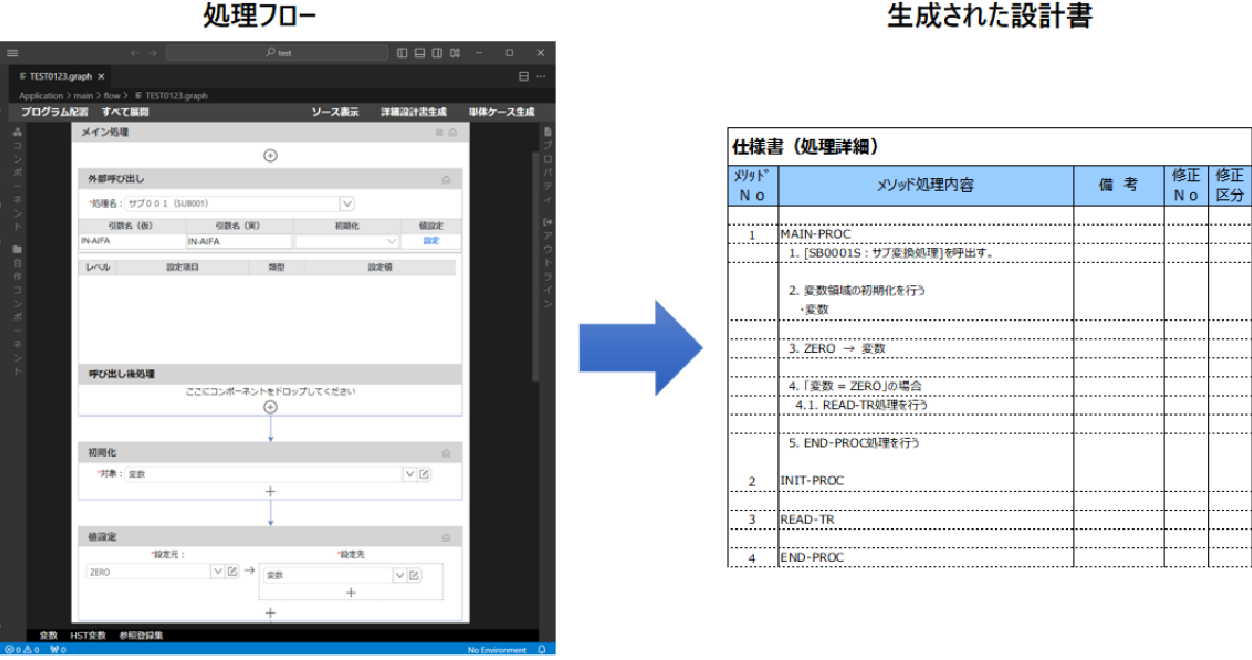This screenshot has width=1252, height=660.
Task: Click the edit icon next to ZERO field
Action: pos(232,572)
